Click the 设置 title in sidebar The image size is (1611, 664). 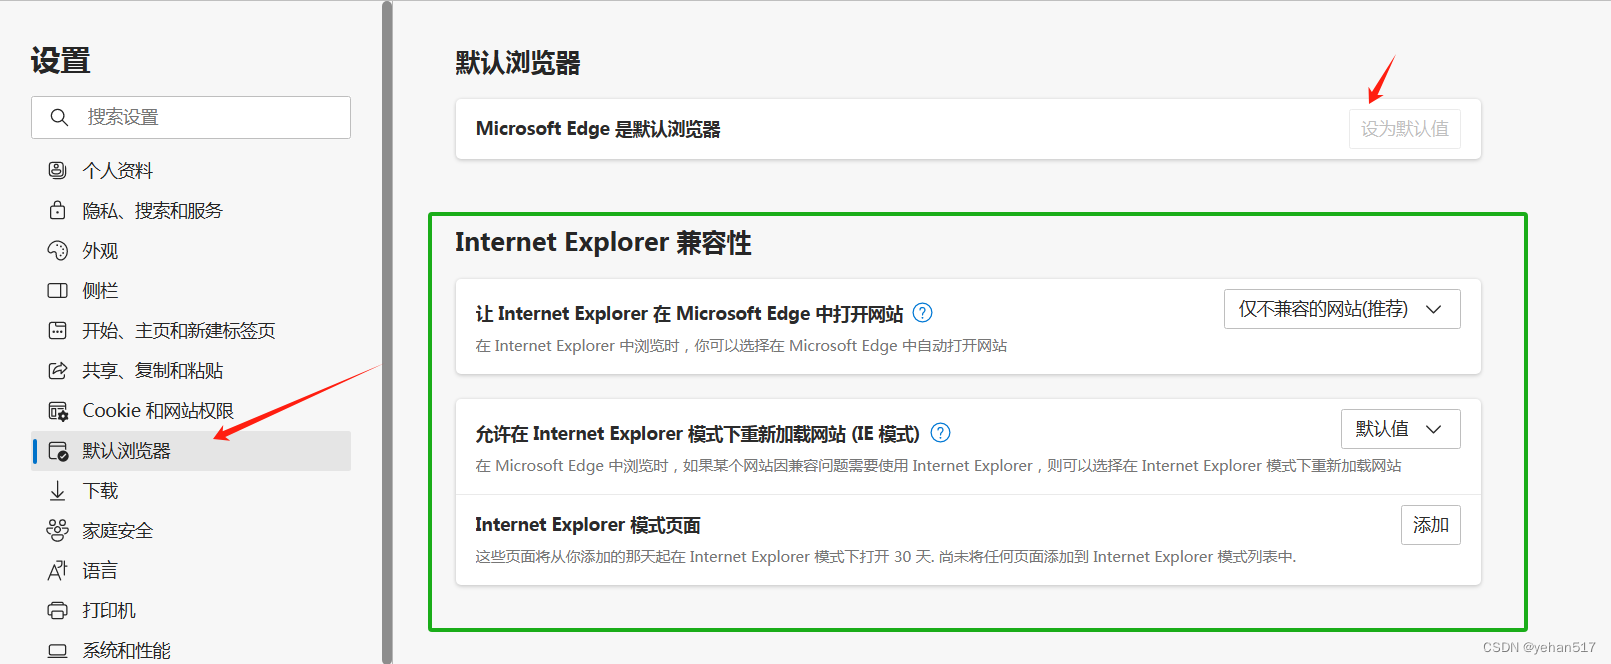[x=61, y=61]
